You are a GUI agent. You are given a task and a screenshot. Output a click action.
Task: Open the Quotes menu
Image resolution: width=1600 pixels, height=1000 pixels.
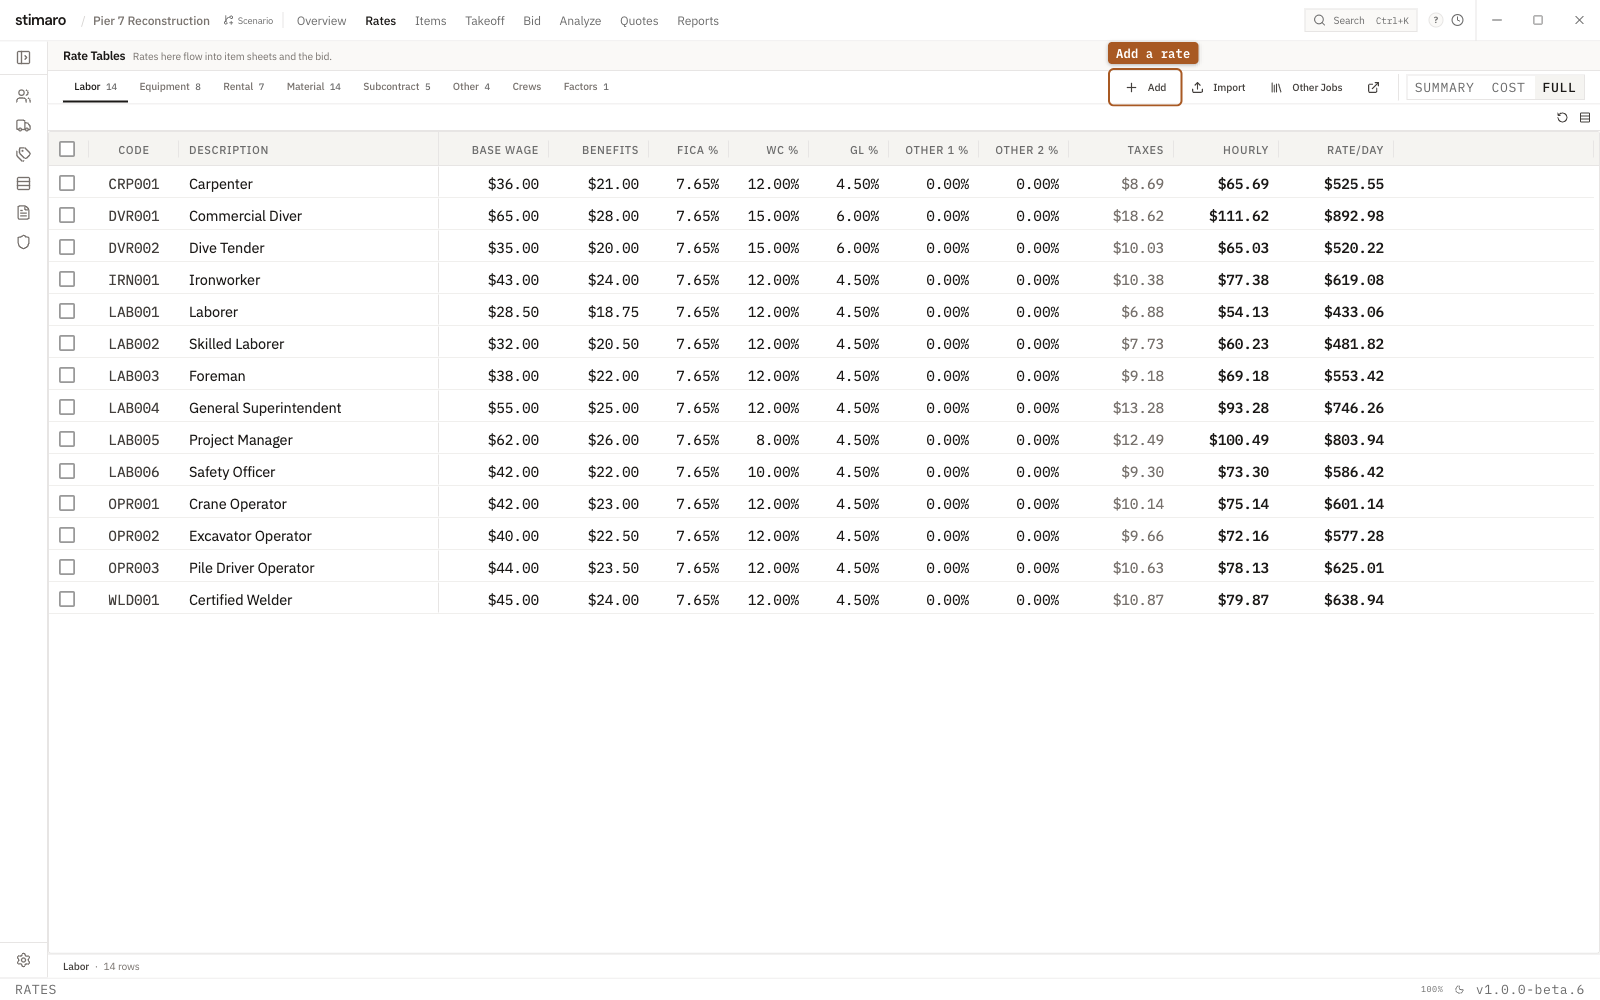(639, 21)
